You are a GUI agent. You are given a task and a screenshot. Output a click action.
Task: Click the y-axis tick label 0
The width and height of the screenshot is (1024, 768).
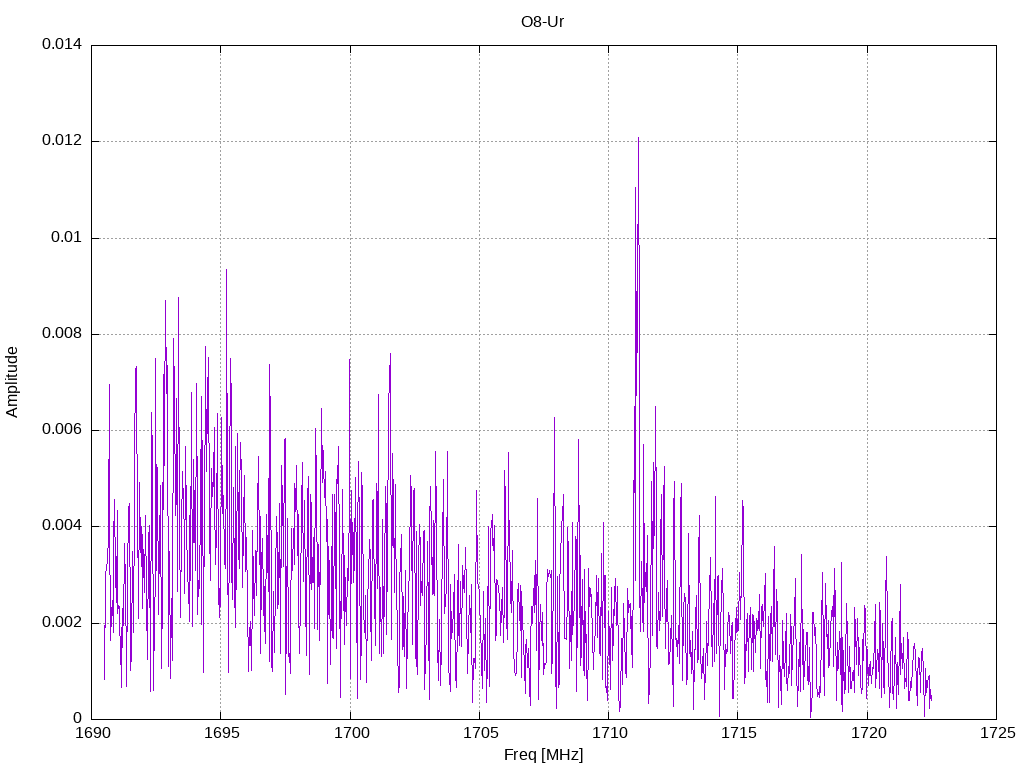pyautogui.click(x=78, y=718)
